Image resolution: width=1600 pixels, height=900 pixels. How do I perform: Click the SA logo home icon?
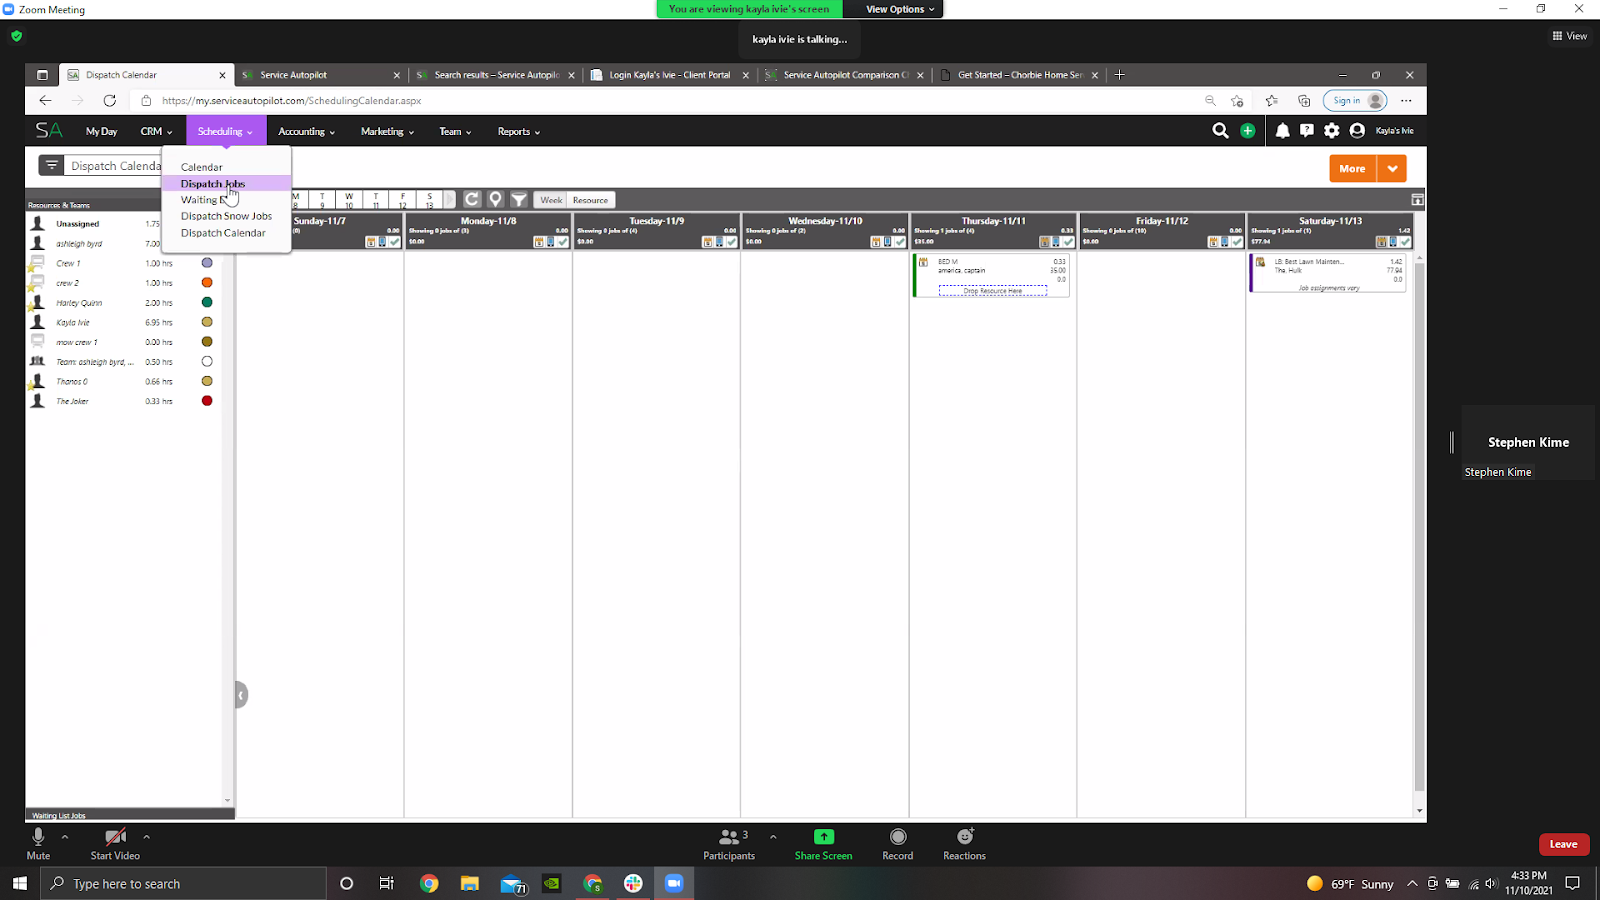(48, 131)
